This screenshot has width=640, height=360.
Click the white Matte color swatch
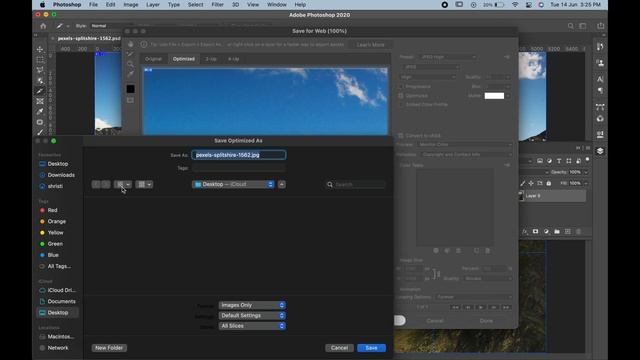click(494, 96)
